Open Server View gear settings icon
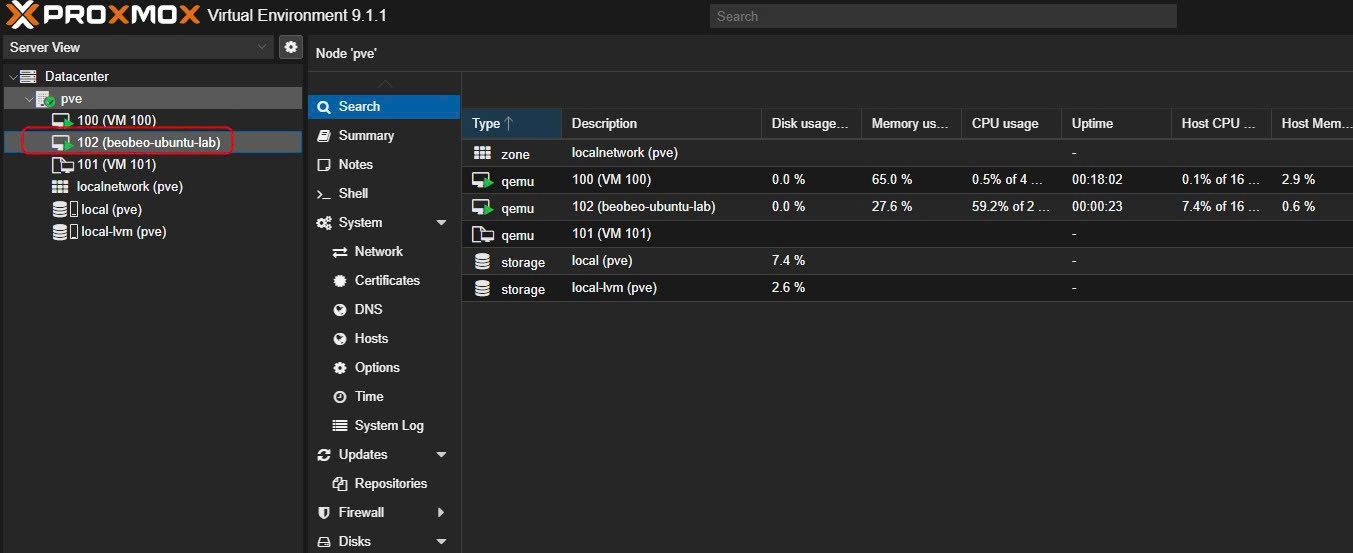 click(290, 47)
